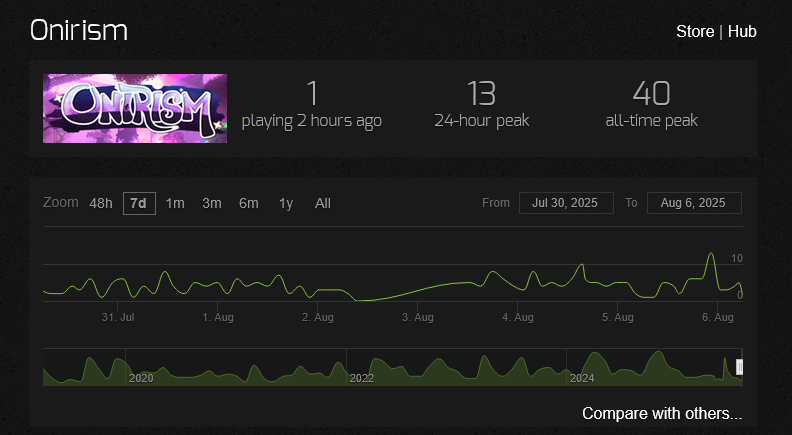Viewport: 792px width, 435px height.
Task: Click the chart peak near 6. Aug
Action: pos(711,254)
